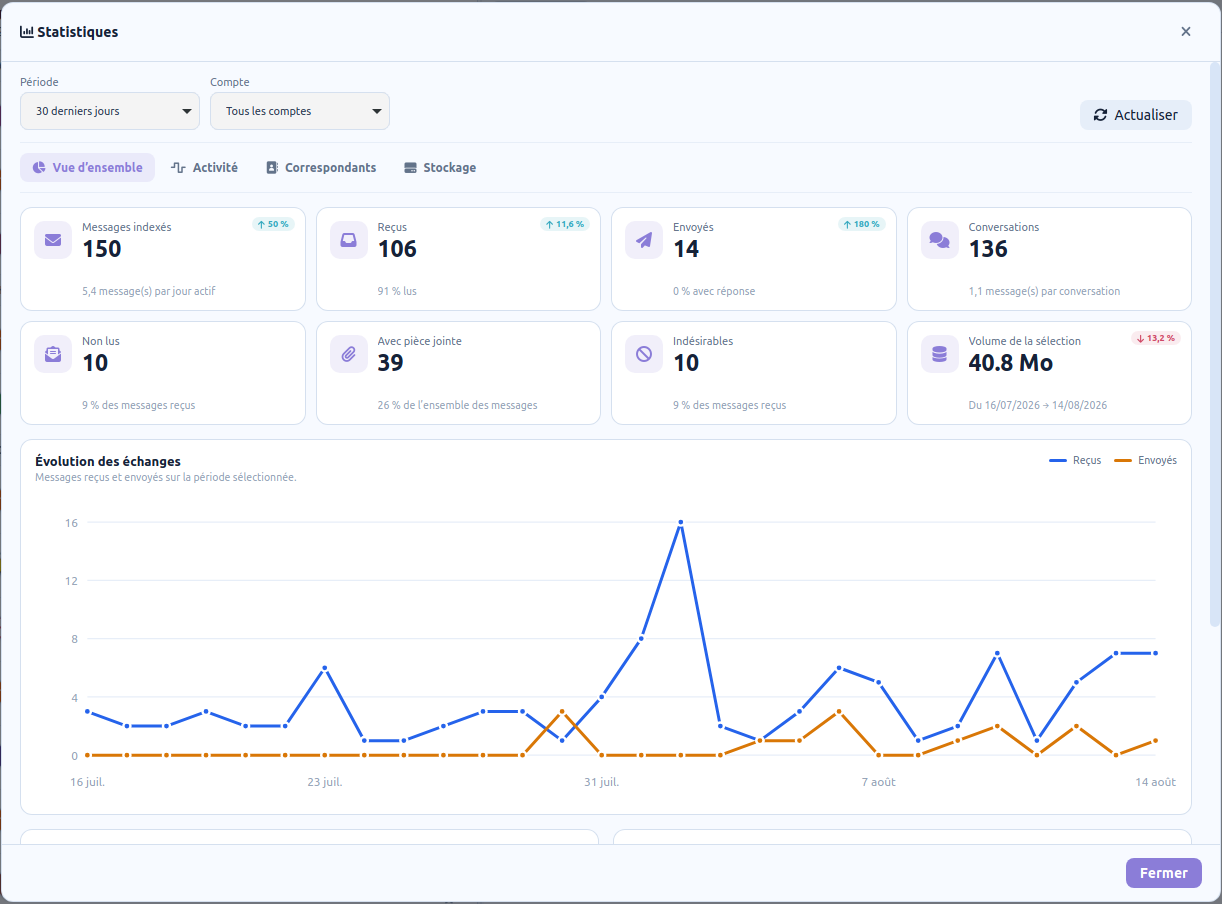The height and width of the screenshot is (904, 1222).
Task: Click the 50 % increase badge on Messages indexés
Action: 273,224
